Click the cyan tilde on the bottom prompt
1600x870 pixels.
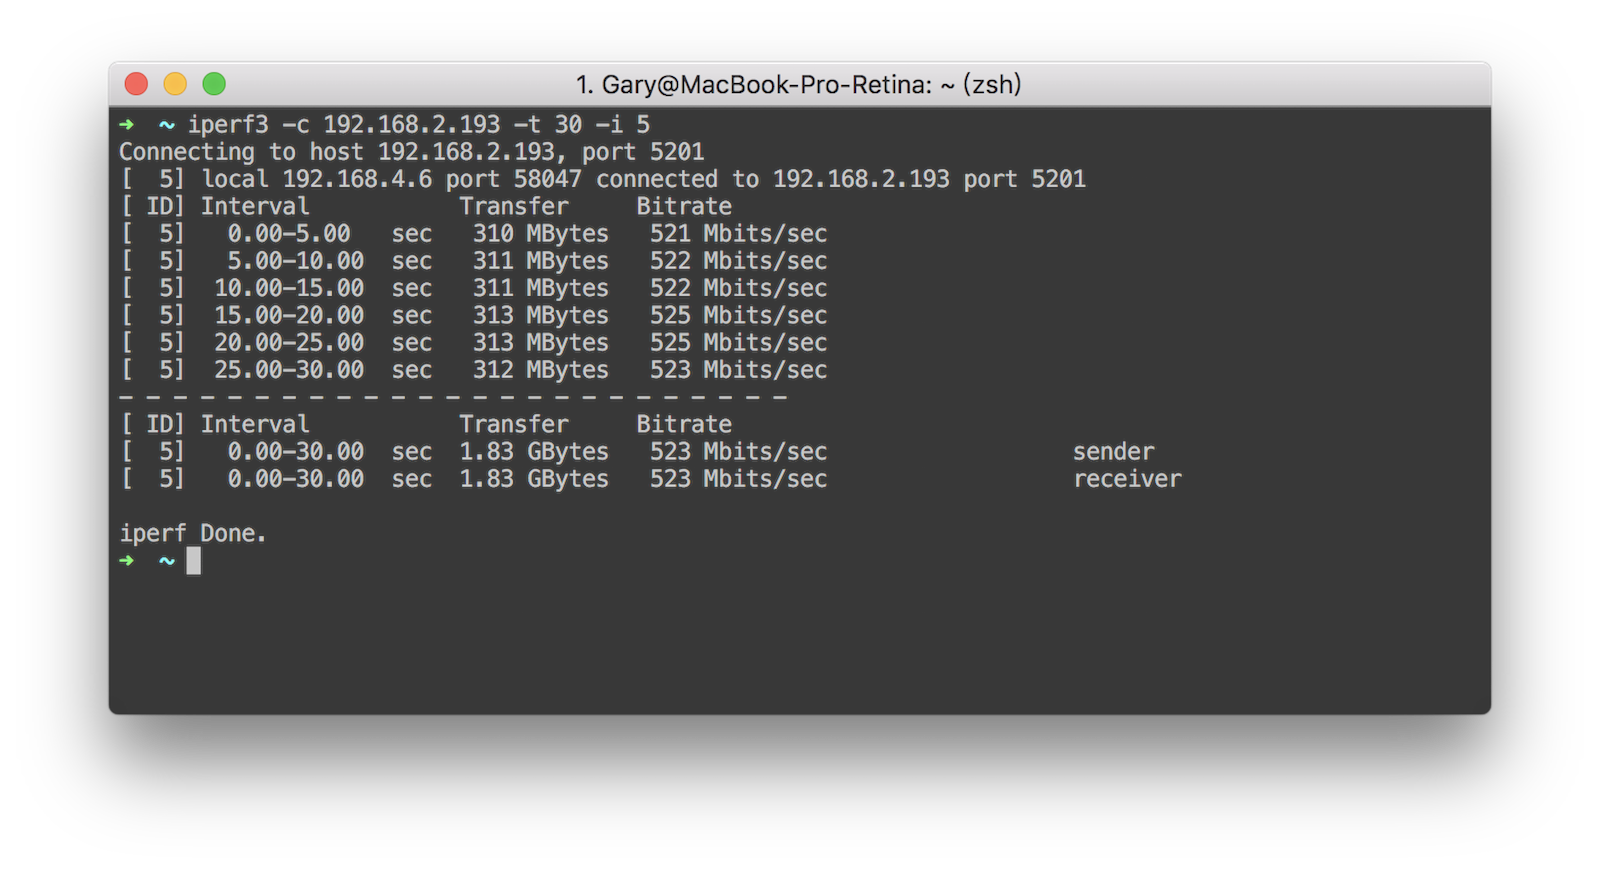167,561
